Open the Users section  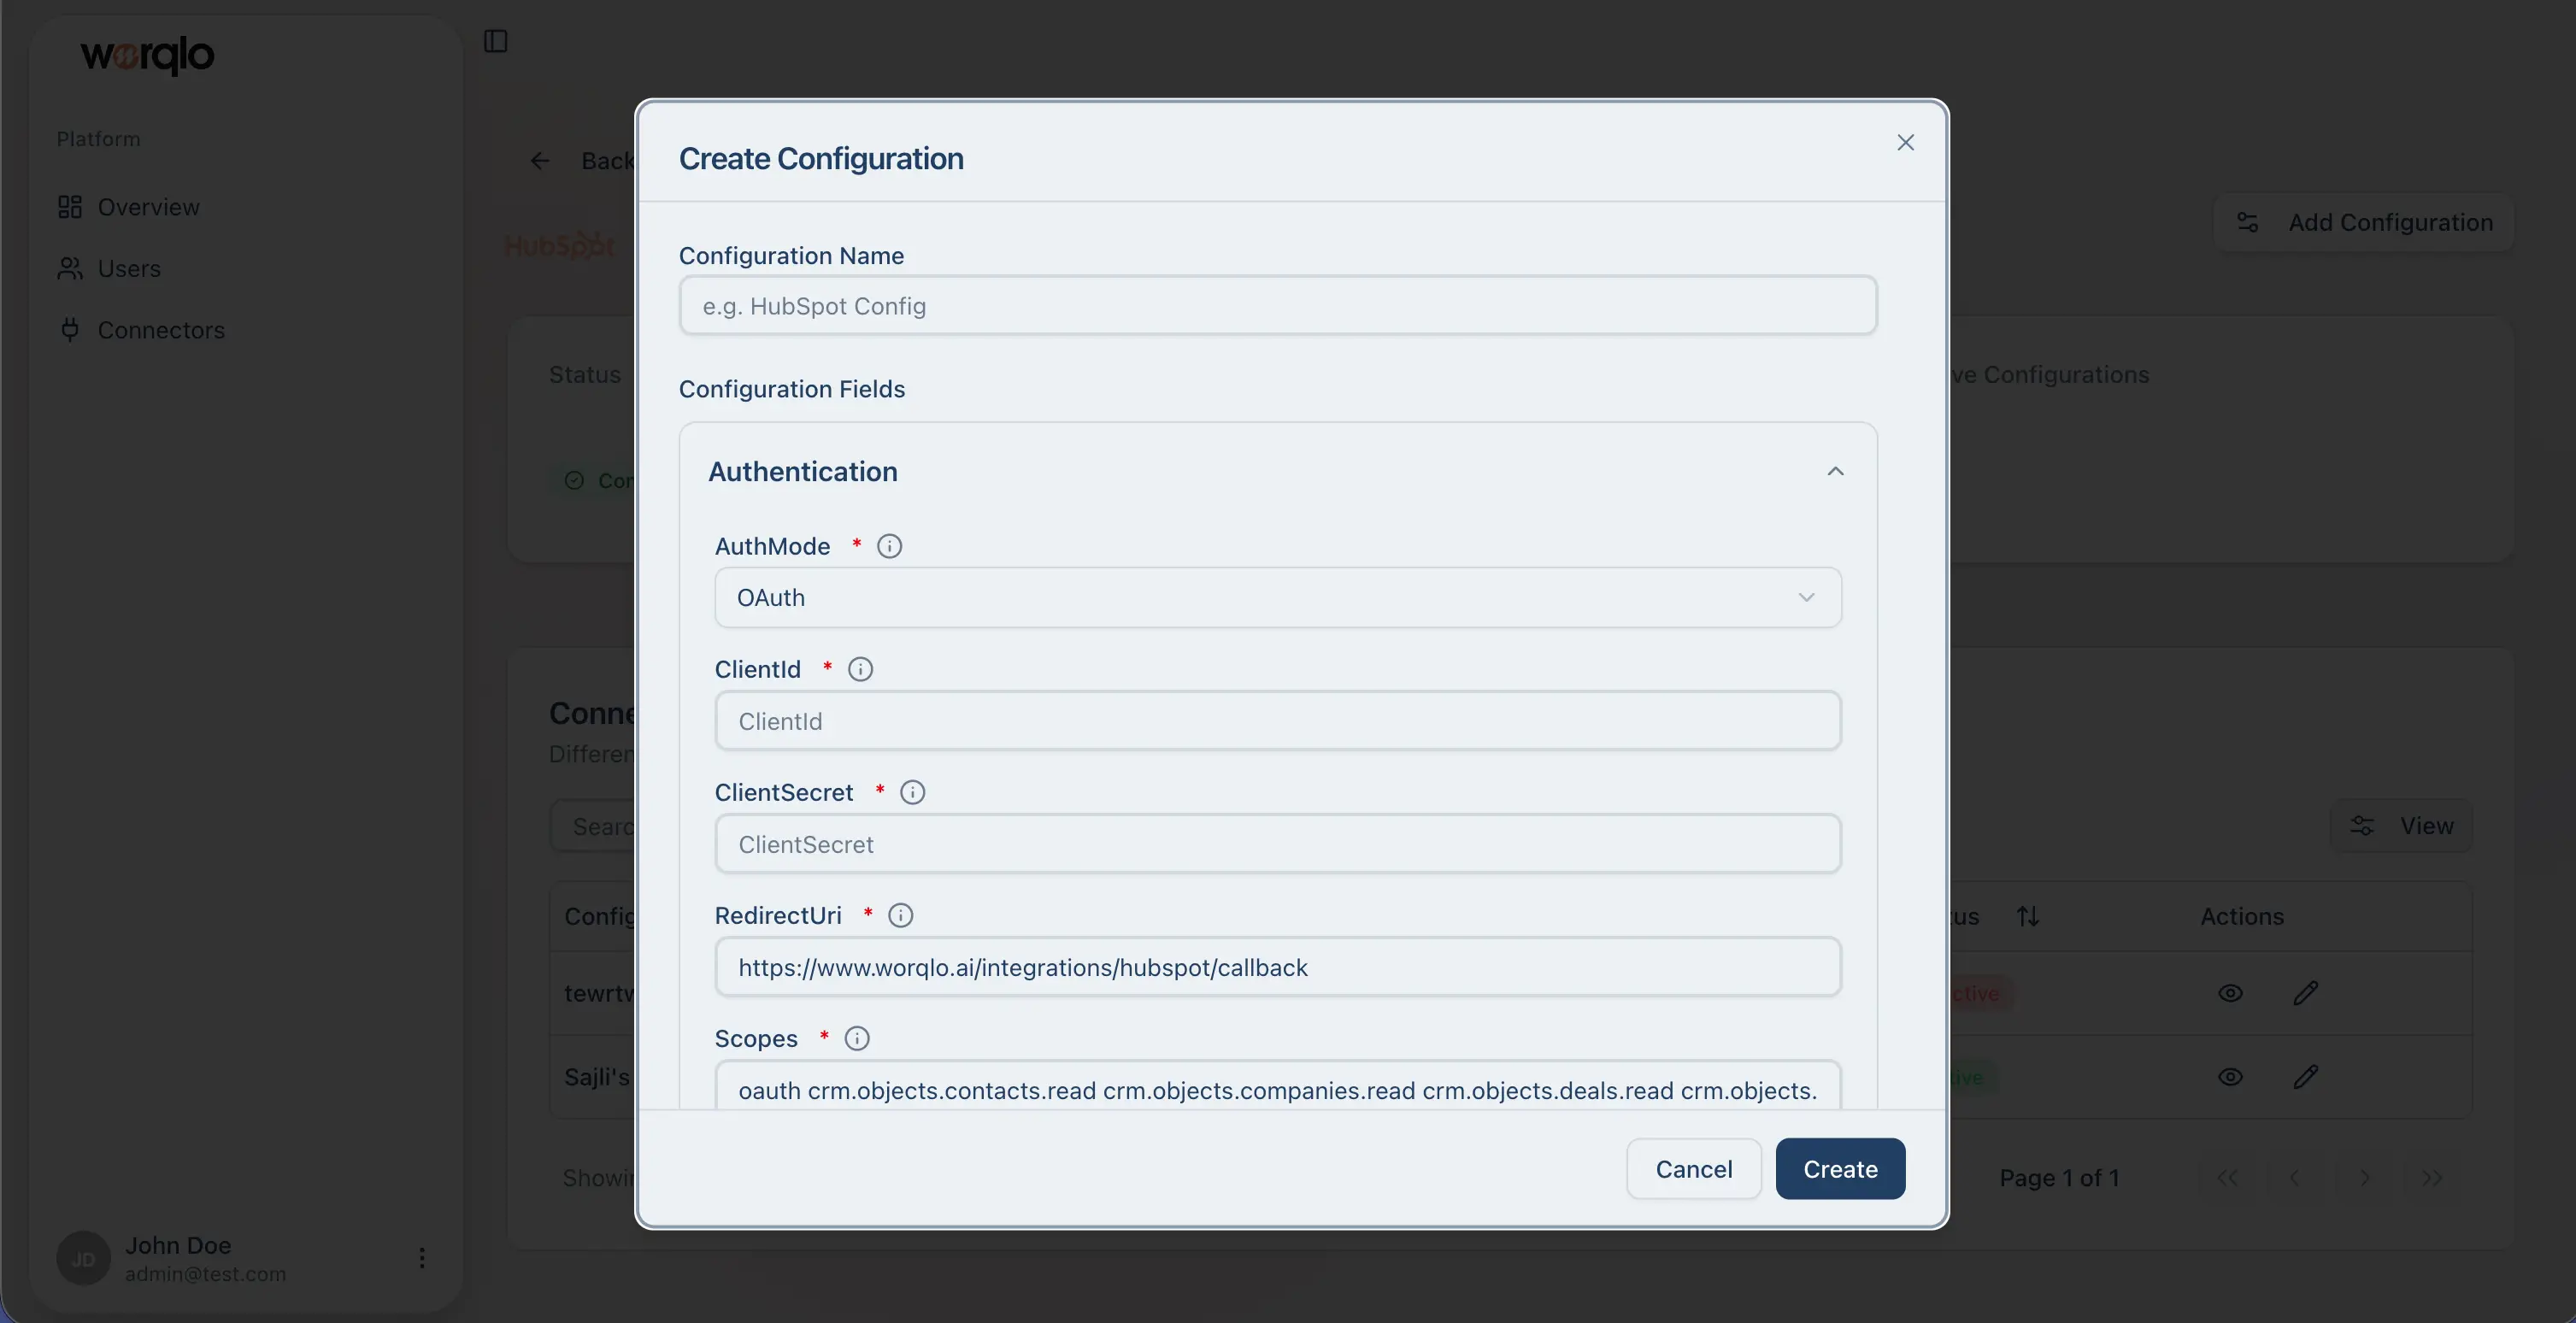(128, 268)
